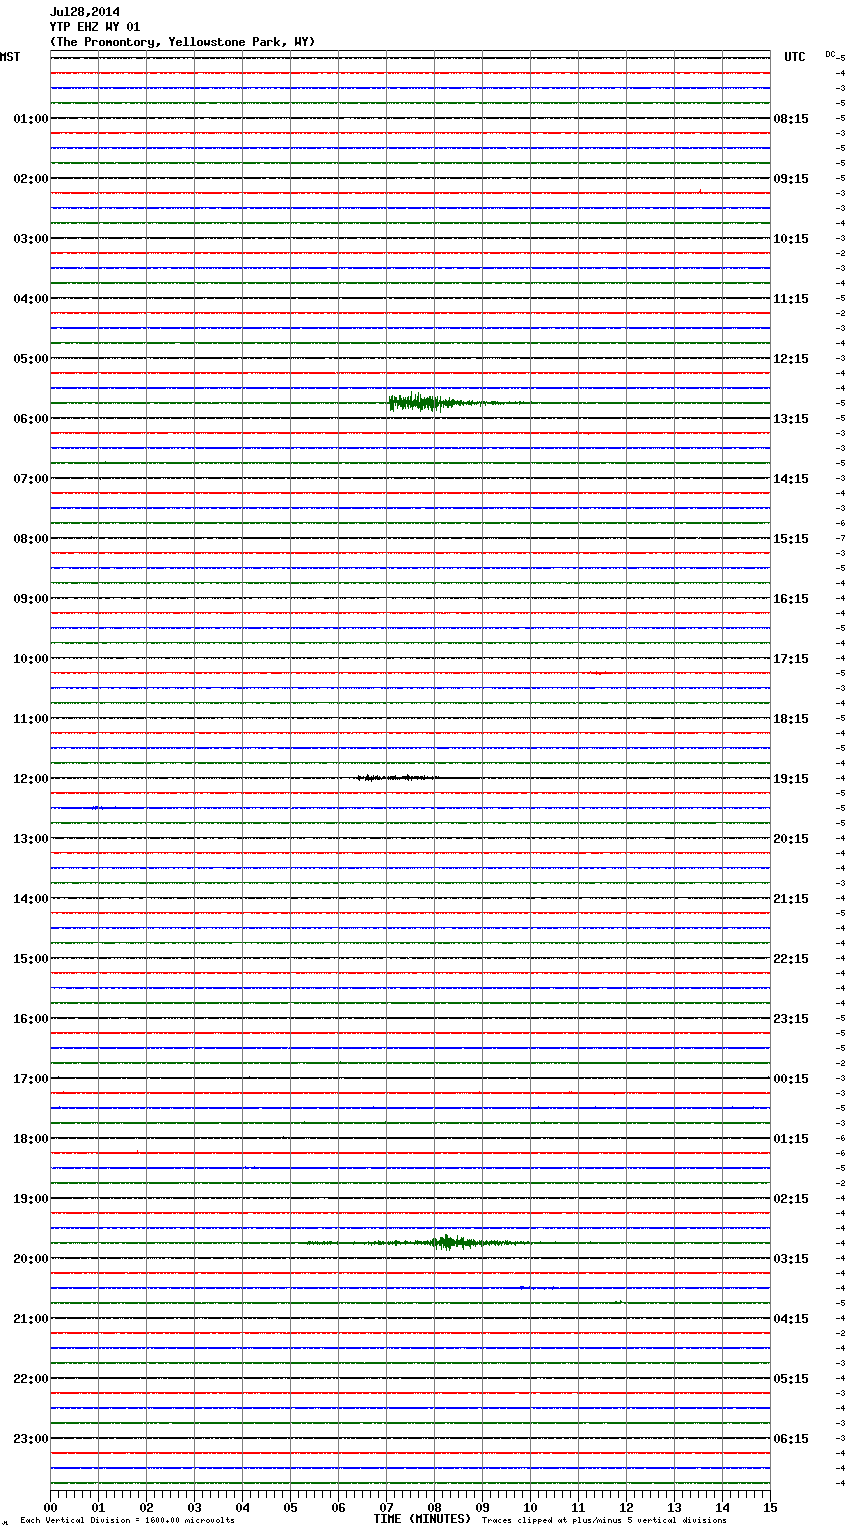Click the DC column header at top right
Screen dimensions: 850x1534
[x=830, y=54]
